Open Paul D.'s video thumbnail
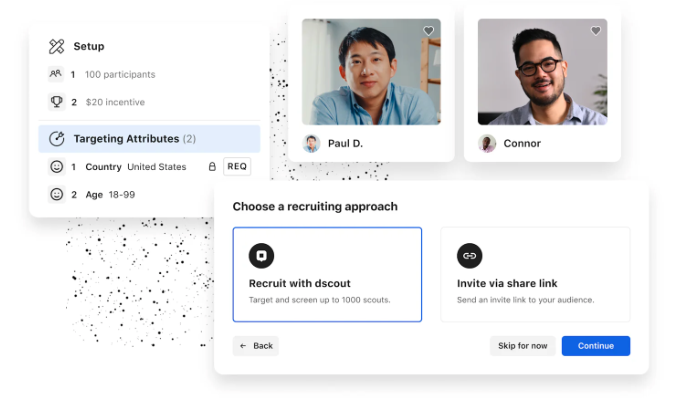675x400 pixels. 371,72
